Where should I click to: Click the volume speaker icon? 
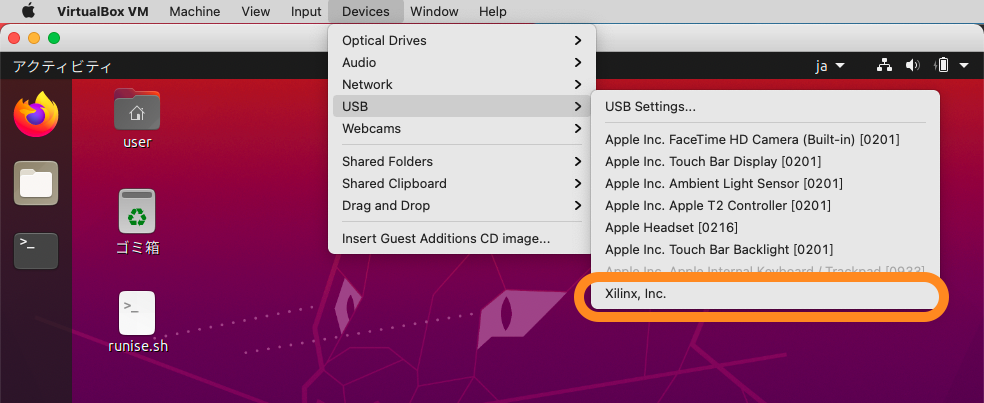[912, 65]
